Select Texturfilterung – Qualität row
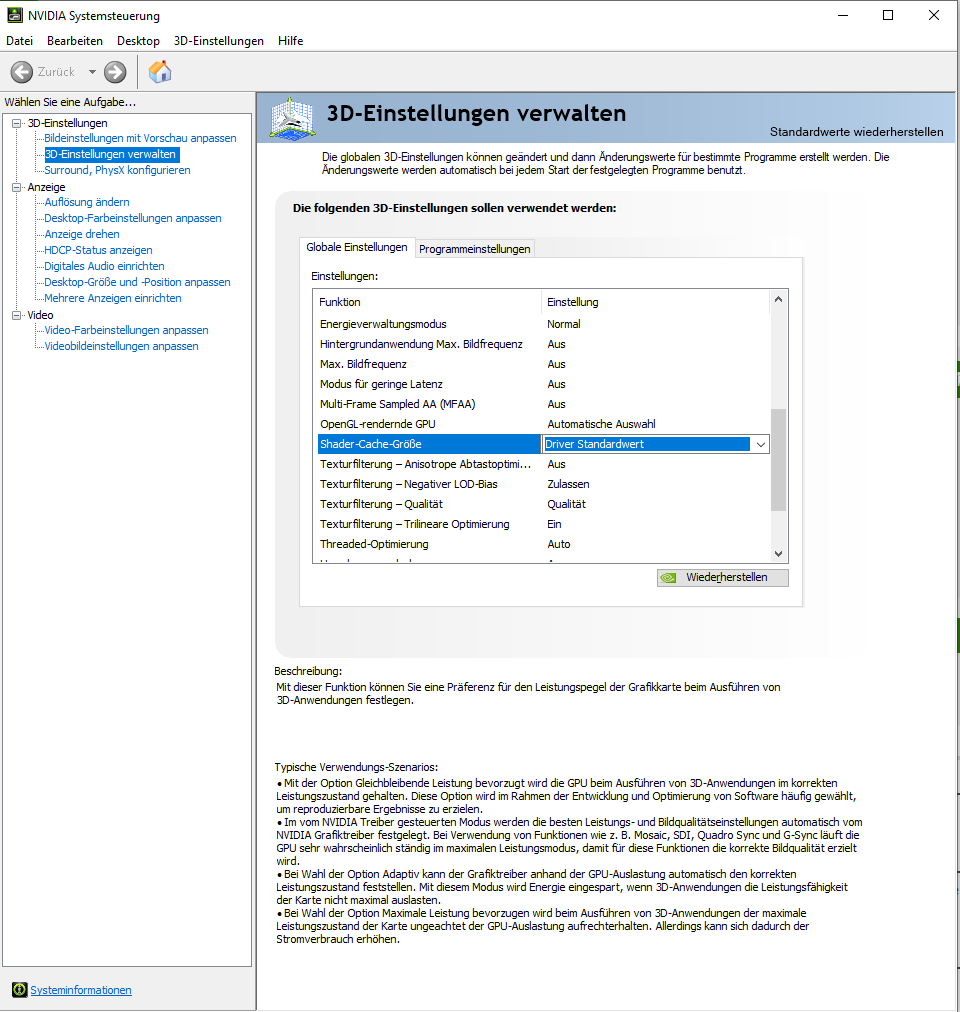The image size is (960, 1012). tap(544, 504)
